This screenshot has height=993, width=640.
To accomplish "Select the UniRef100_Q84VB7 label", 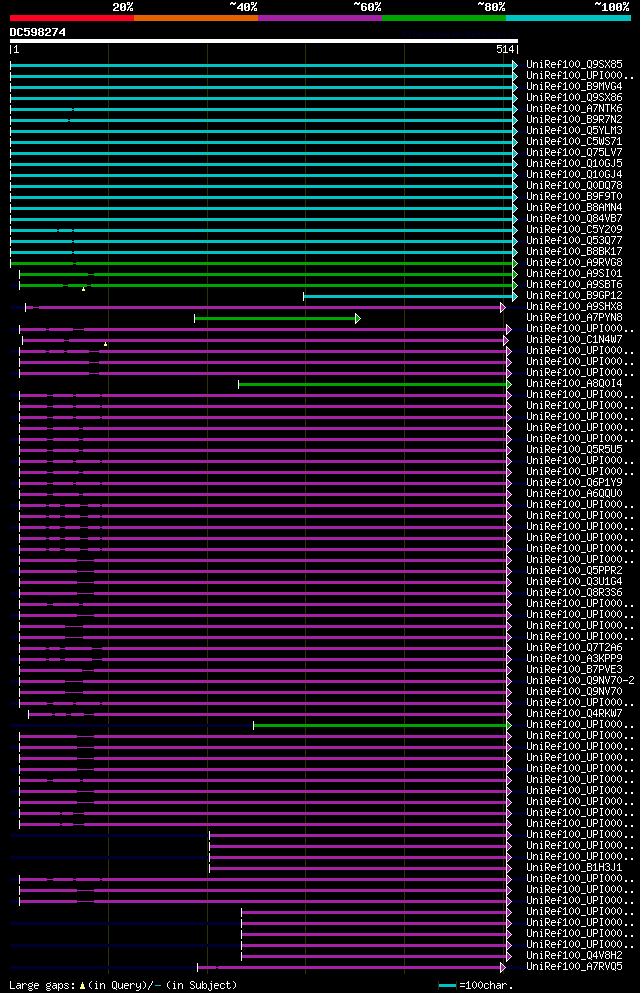I will (574, 218).
